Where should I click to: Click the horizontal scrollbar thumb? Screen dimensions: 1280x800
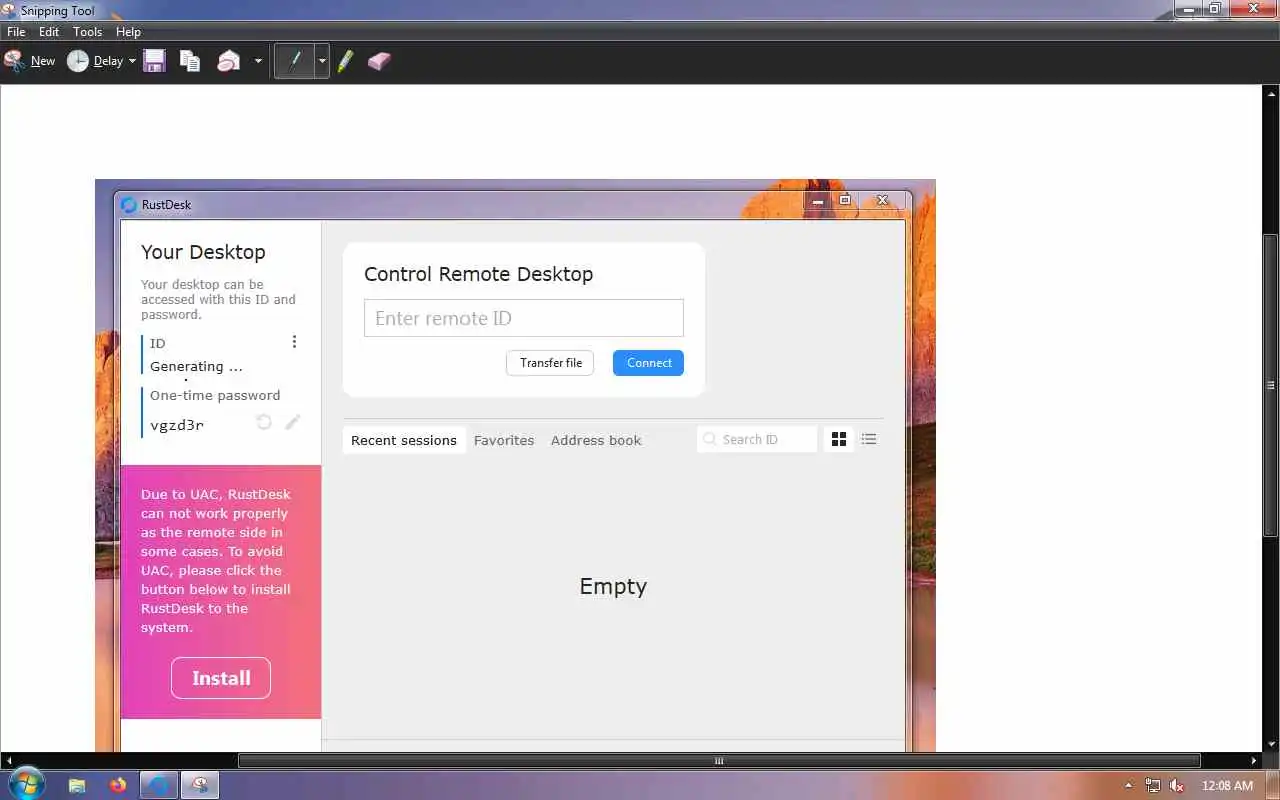(x=719, y=761)
